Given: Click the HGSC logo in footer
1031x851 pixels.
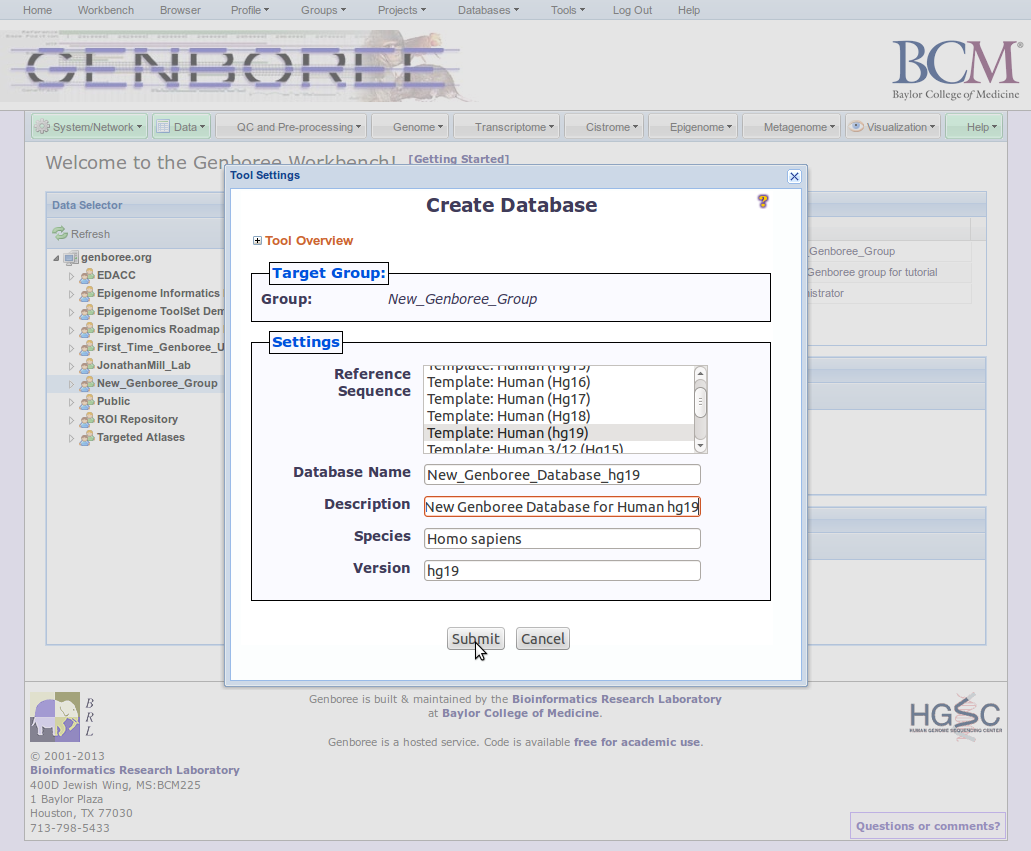Looking at the screenshot, I should click(x=954, y=715).
